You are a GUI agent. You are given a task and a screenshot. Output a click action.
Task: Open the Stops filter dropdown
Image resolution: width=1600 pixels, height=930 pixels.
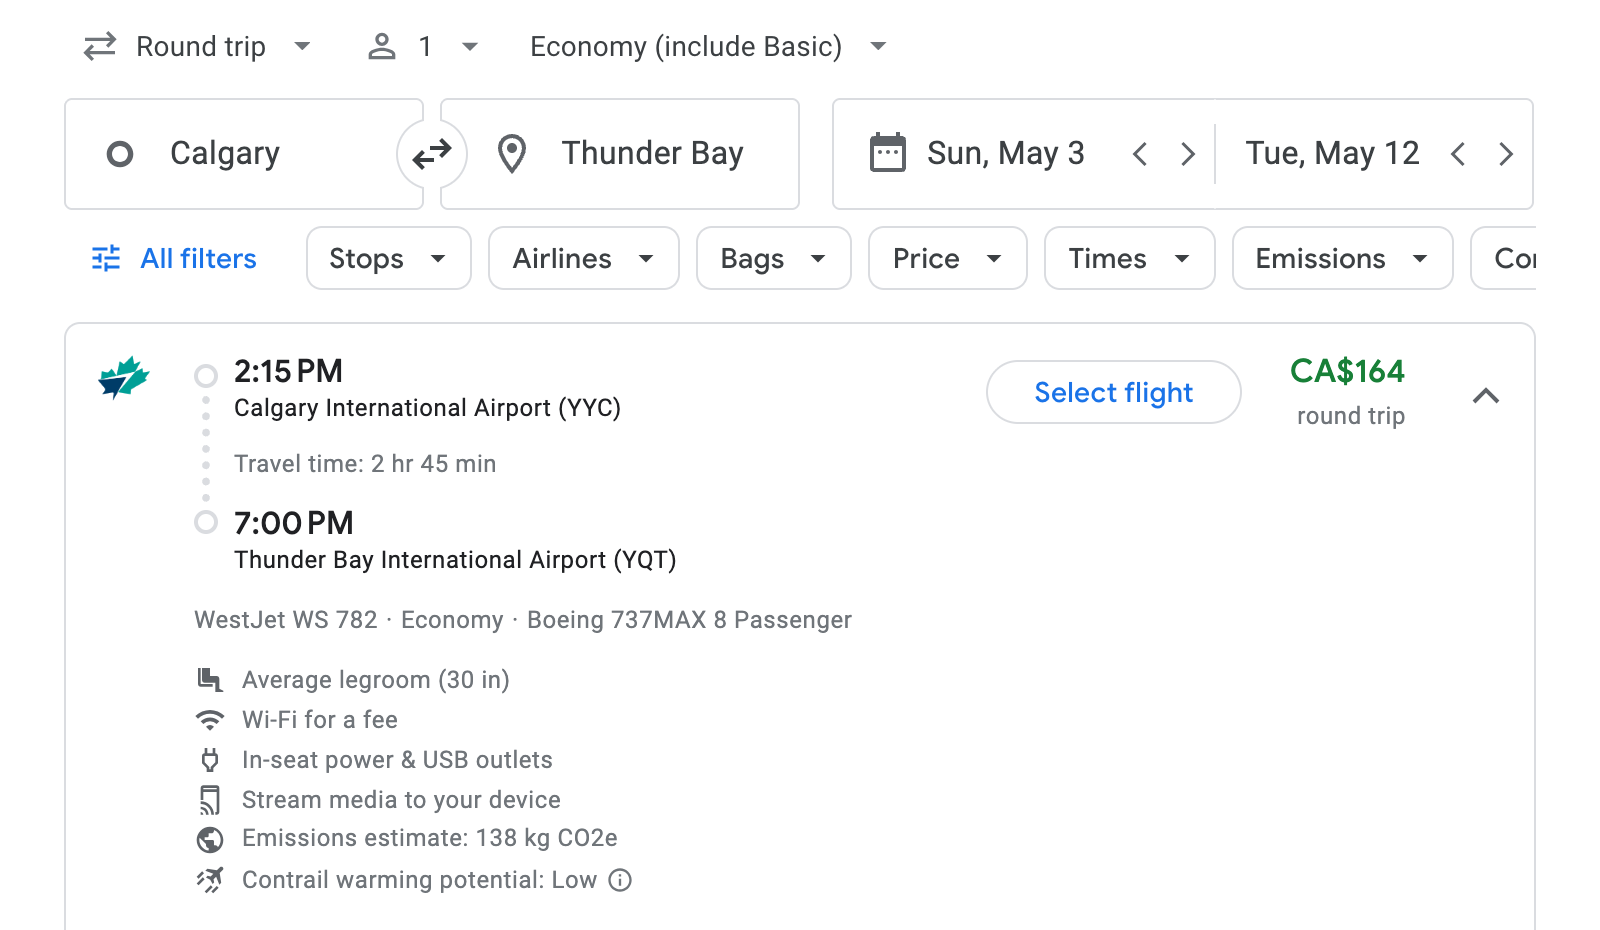[388, 258]
